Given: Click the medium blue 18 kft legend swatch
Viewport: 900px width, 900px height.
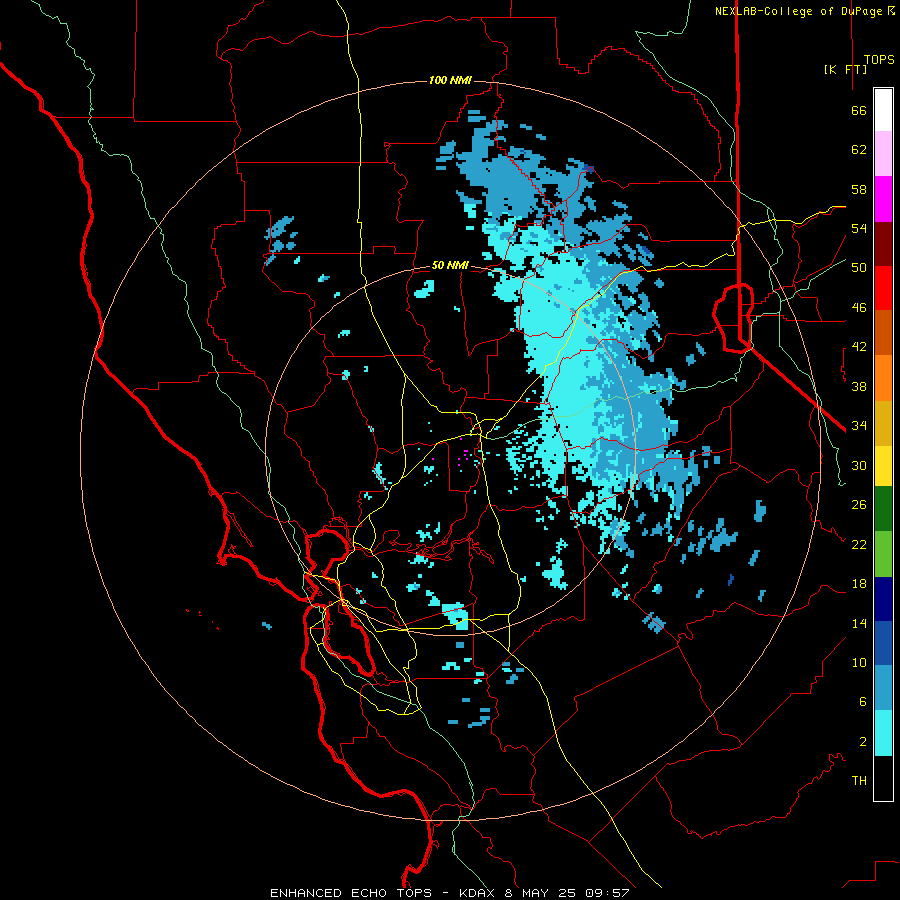Looking at the screenshot, I should point(883,643).
